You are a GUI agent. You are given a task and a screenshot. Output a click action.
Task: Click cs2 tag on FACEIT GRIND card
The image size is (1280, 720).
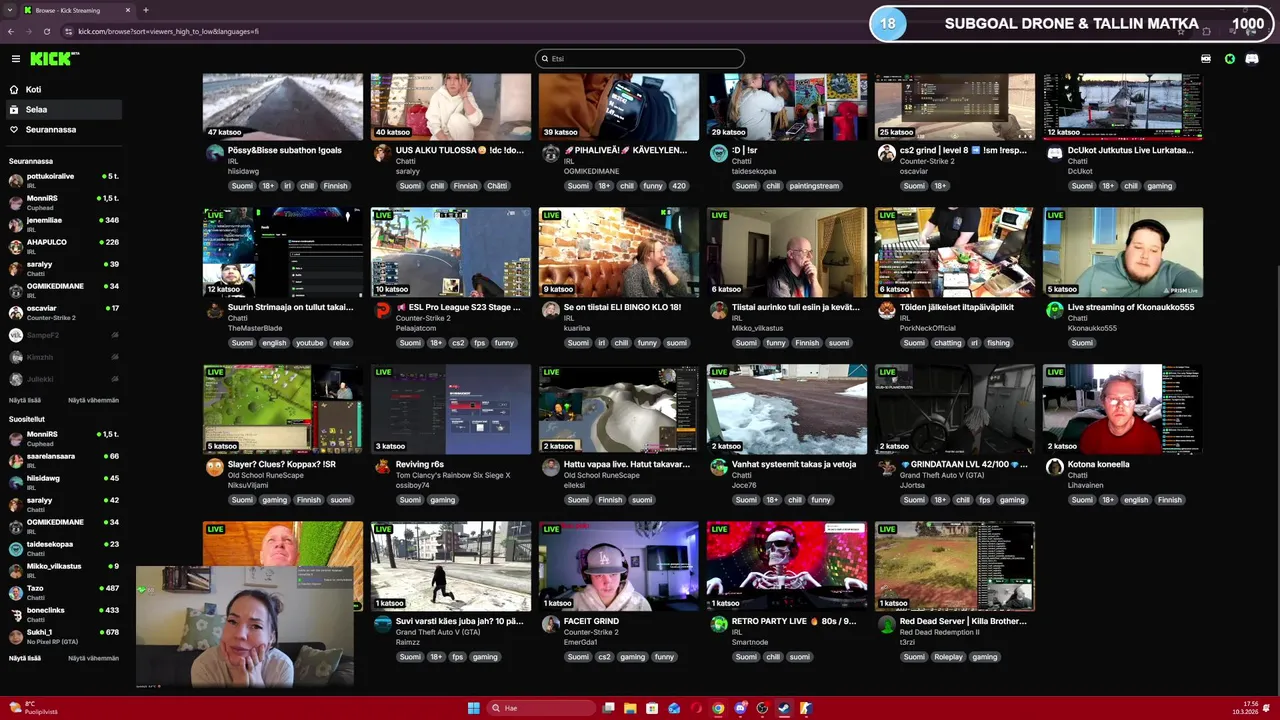pos(604,657)
